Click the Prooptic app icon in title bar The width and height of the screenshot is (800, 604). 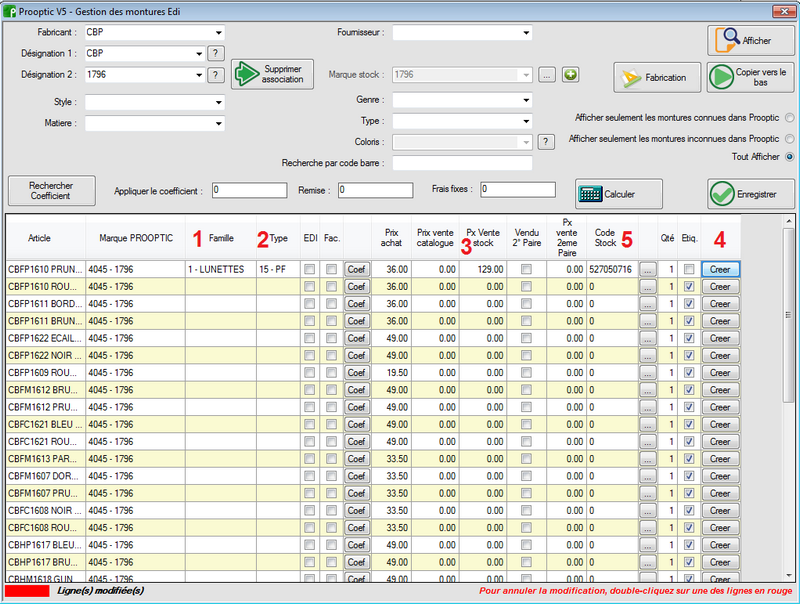pos(10,11)
